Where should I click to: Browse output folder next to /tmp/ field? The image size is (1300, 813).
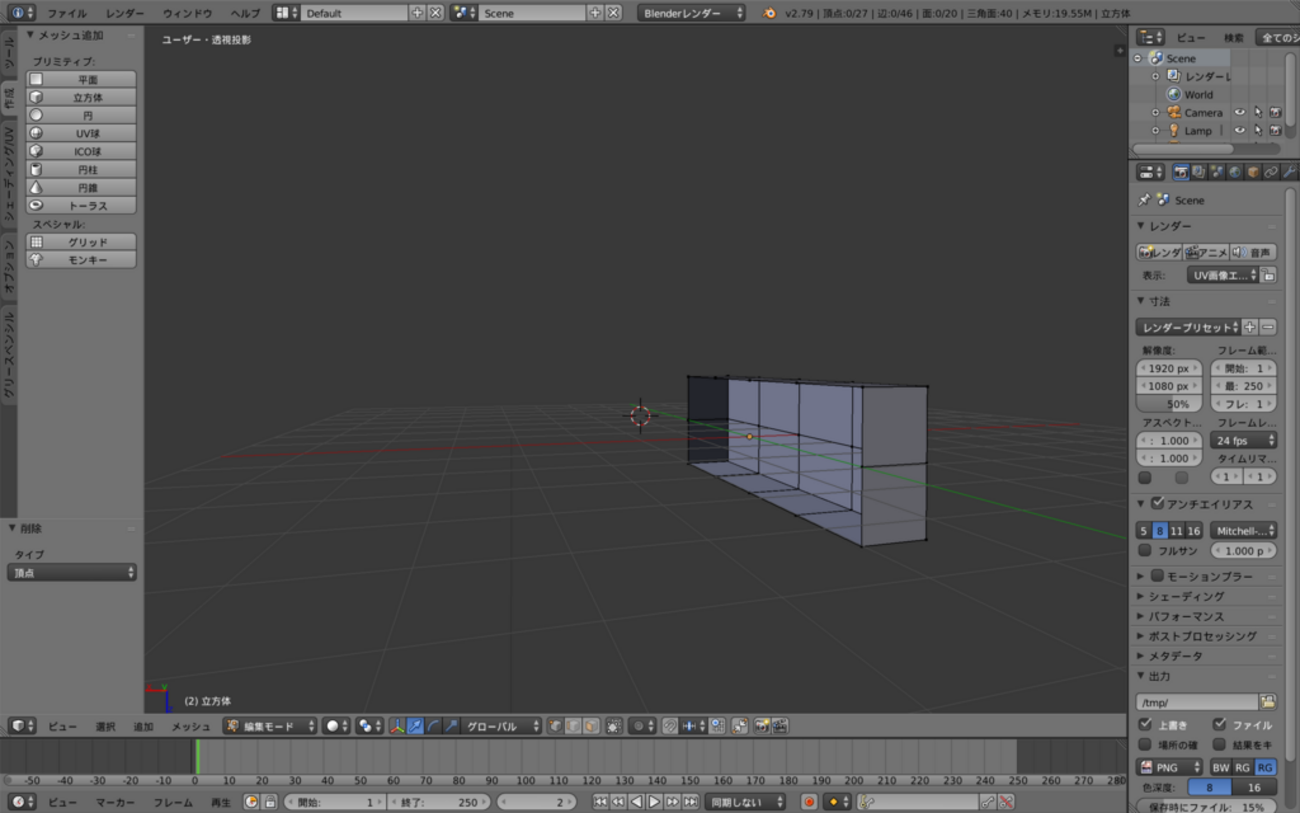click(1268, 702)
